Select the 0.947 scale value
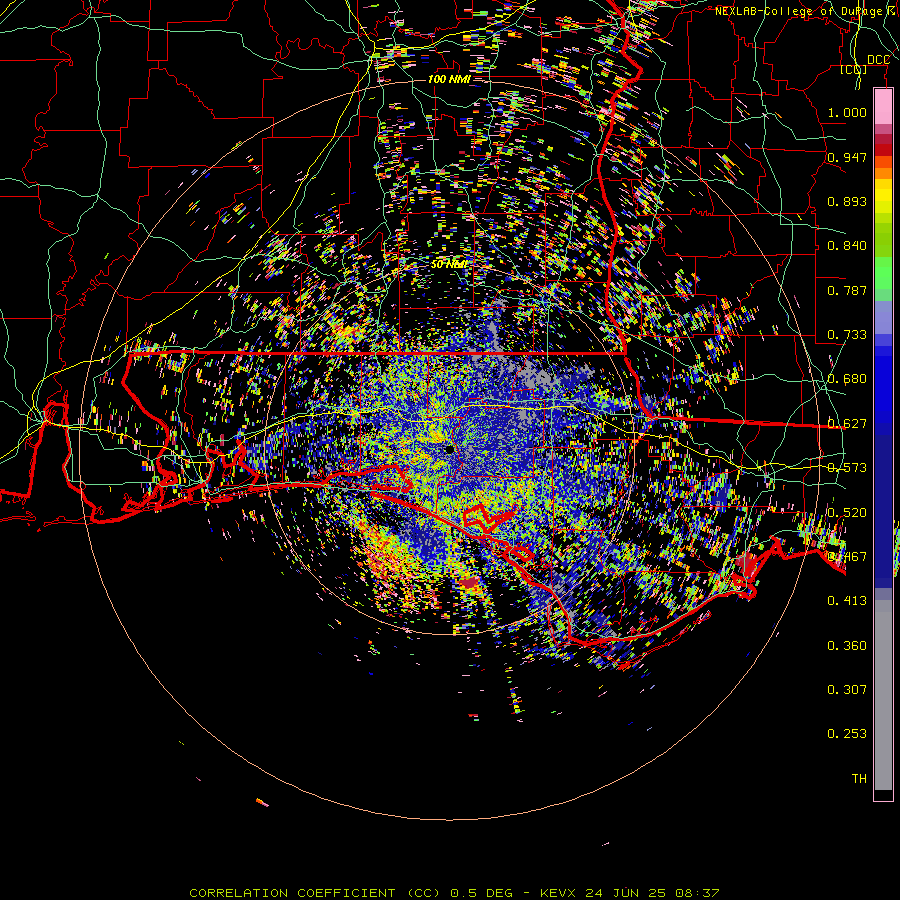Image resolution: width=900 pixels, height=900 pixels. [847, 157]
